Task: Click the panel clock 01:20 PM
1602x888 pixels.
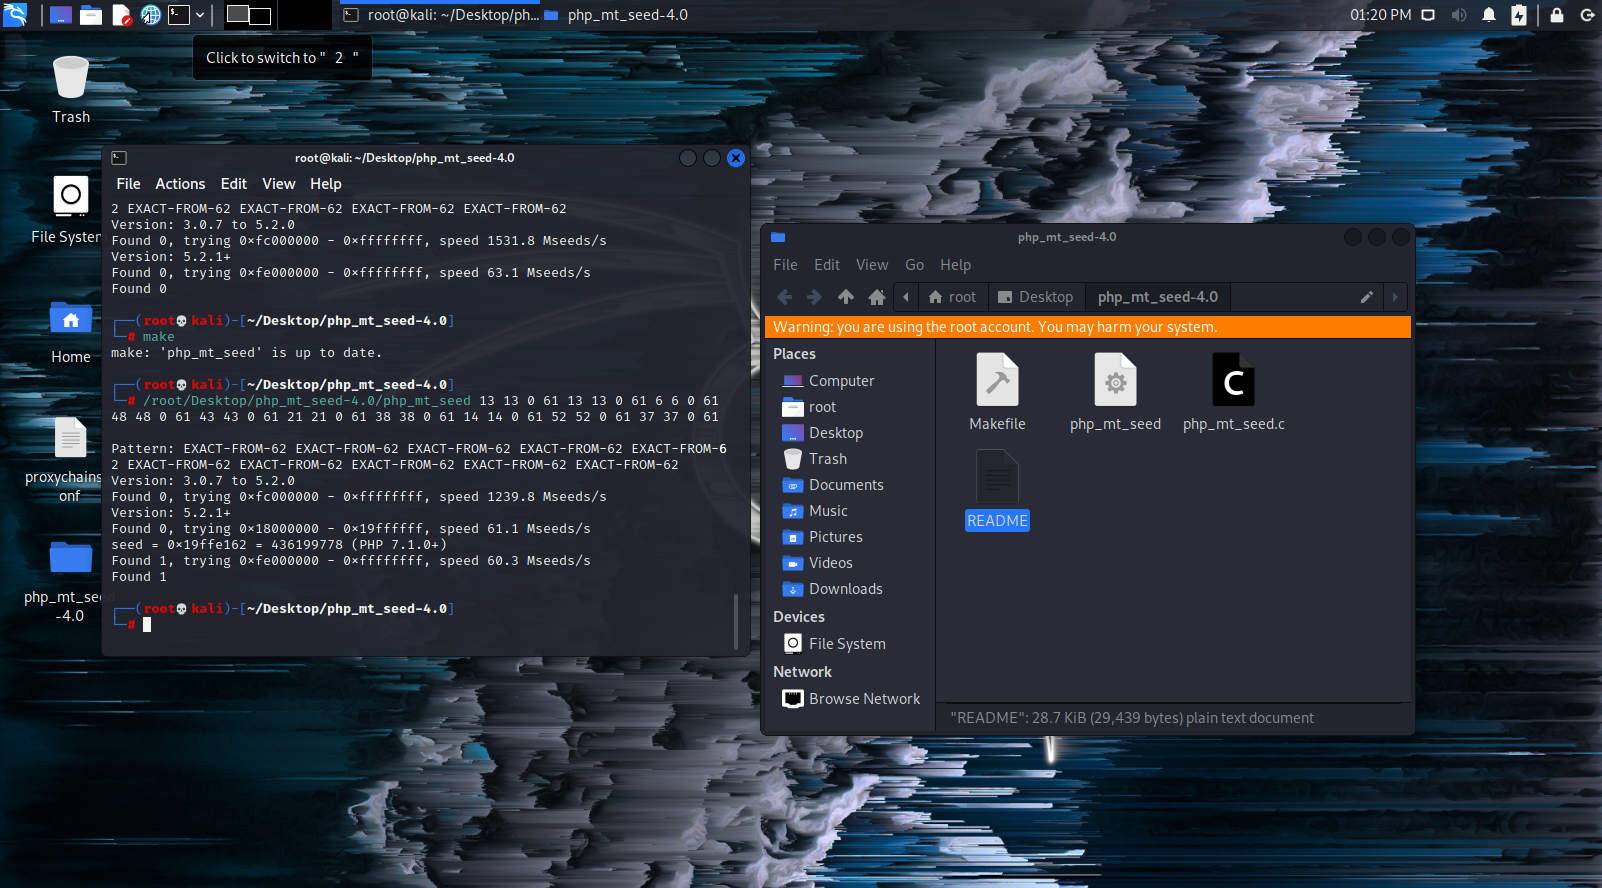Action: coord(1380,15)
